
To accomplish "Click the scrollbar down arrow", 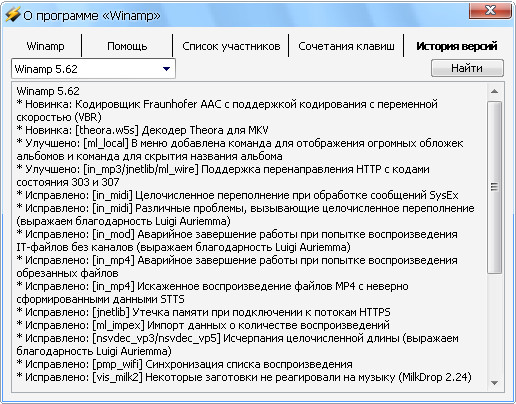I will pyautogui.click(x=495, y=383).
